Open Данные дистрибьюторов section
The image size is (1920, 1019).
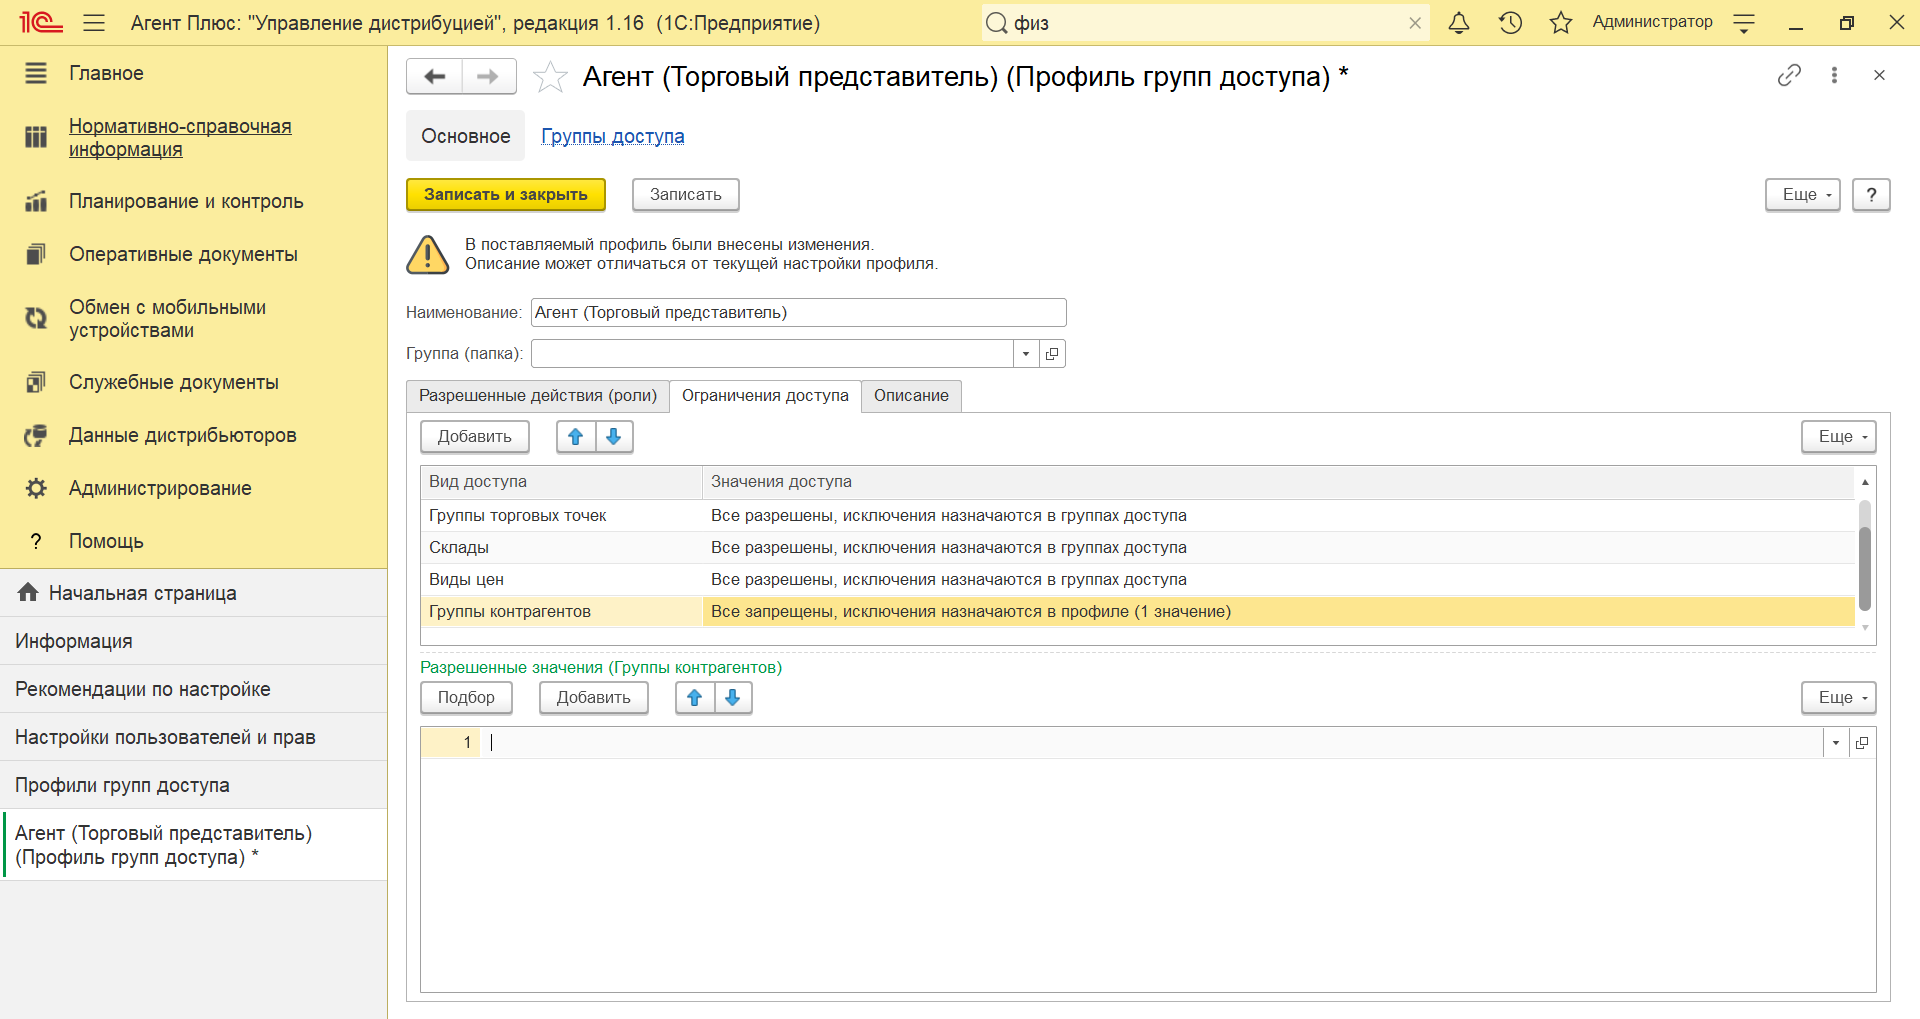183,435
